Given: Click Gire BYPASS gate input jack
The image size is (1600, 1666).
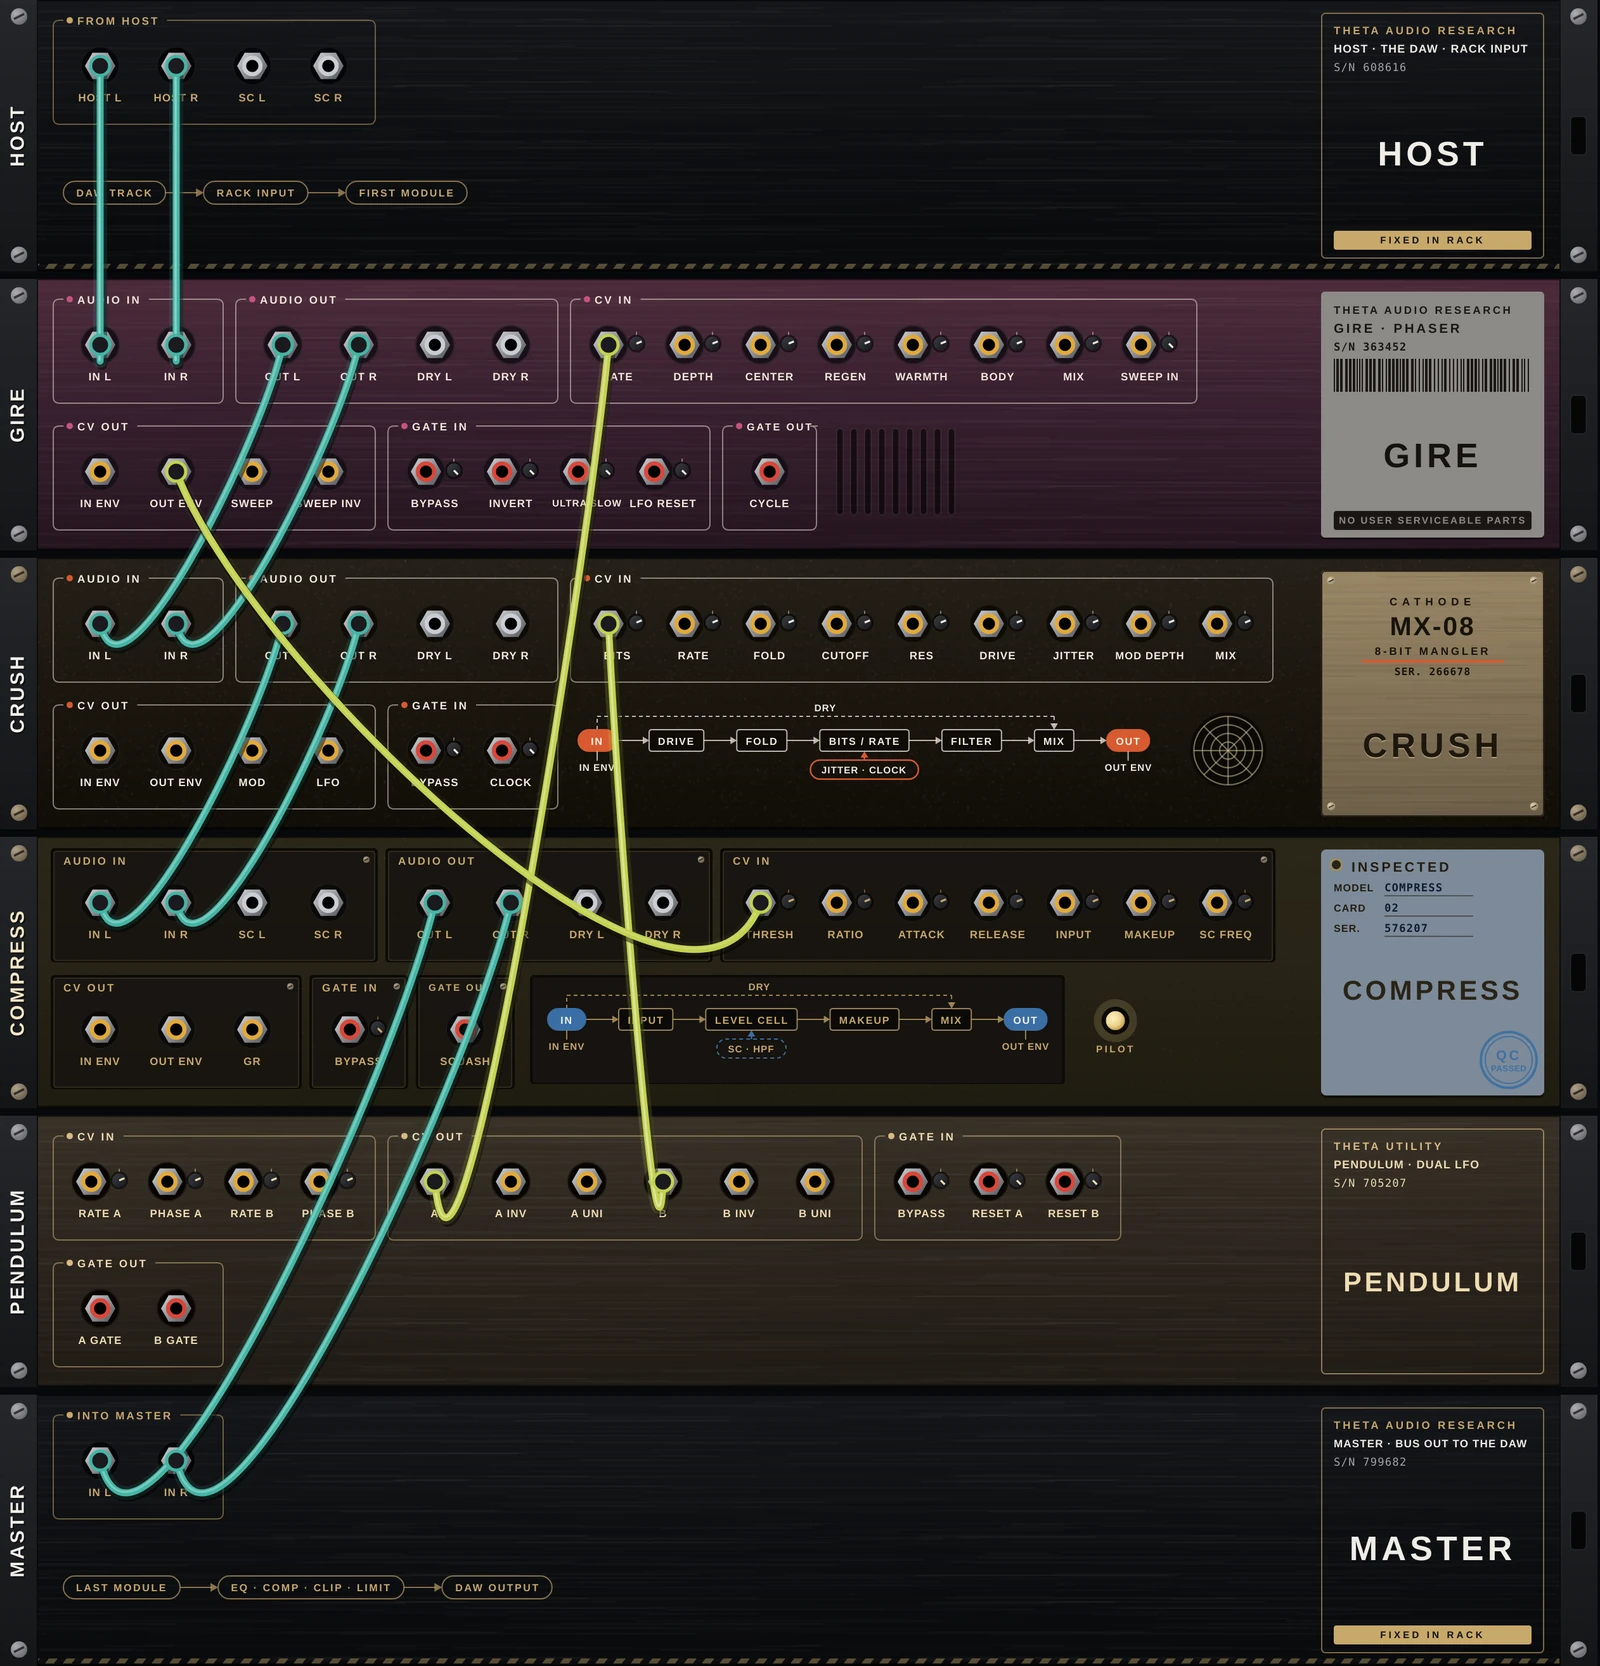Looking at the screenshot, I should pyautogui.click(x=426, y=471).
